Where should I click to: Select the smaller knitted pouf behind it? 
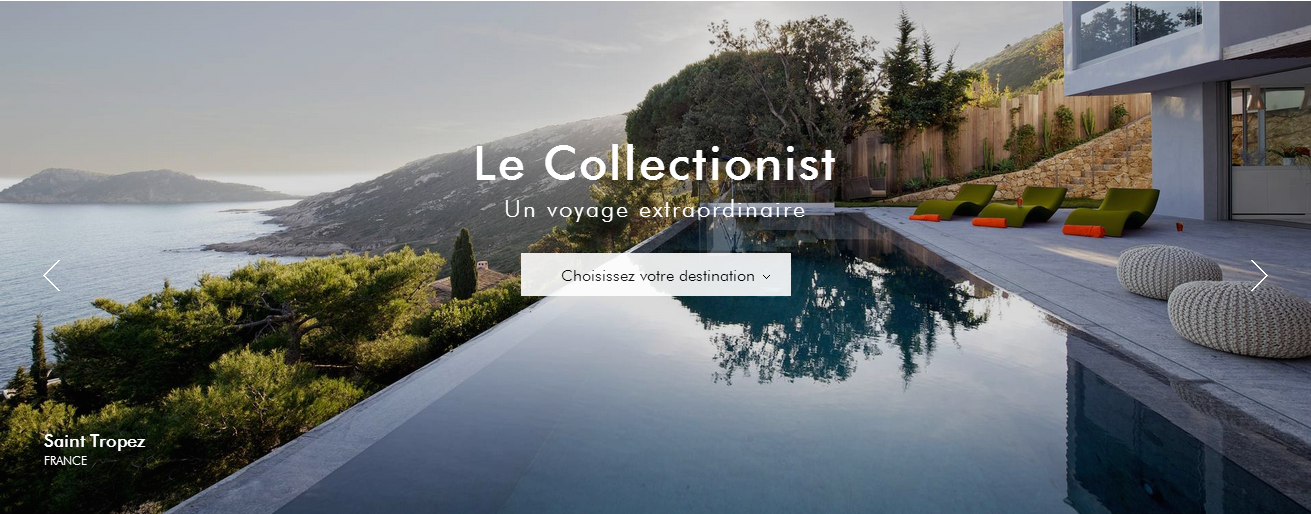(x=1169, y=272)
